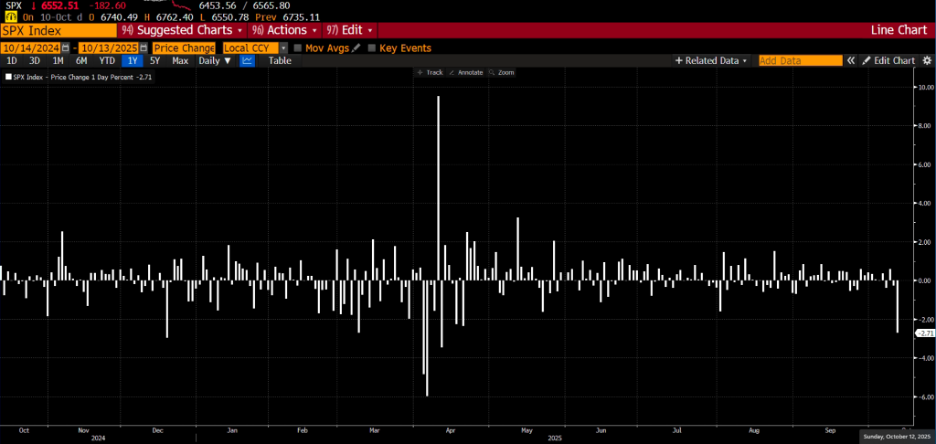Screen dimensions: 936x444
Task: Open the start date calendar picker
Action: coord(65,47)
